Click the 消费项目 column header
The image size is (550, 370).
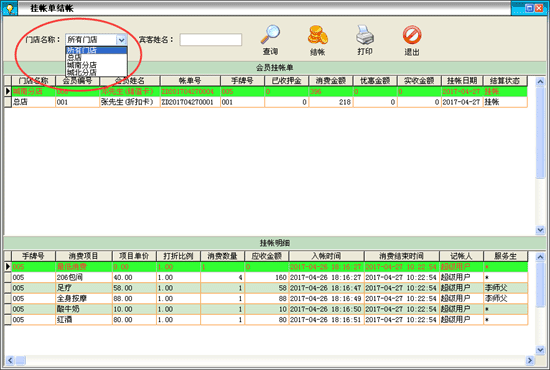tap(83, 256)
